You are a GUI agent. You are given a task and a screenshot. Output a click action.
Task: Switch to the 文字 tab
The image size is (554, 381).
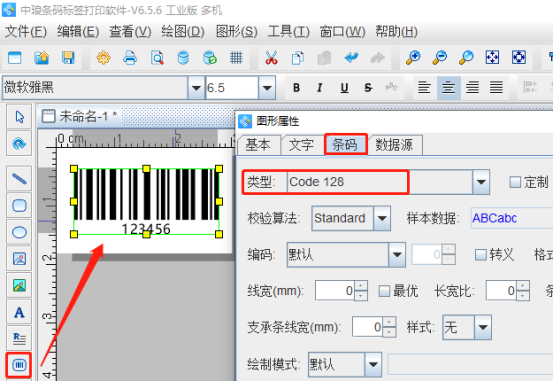pos(301,145)
